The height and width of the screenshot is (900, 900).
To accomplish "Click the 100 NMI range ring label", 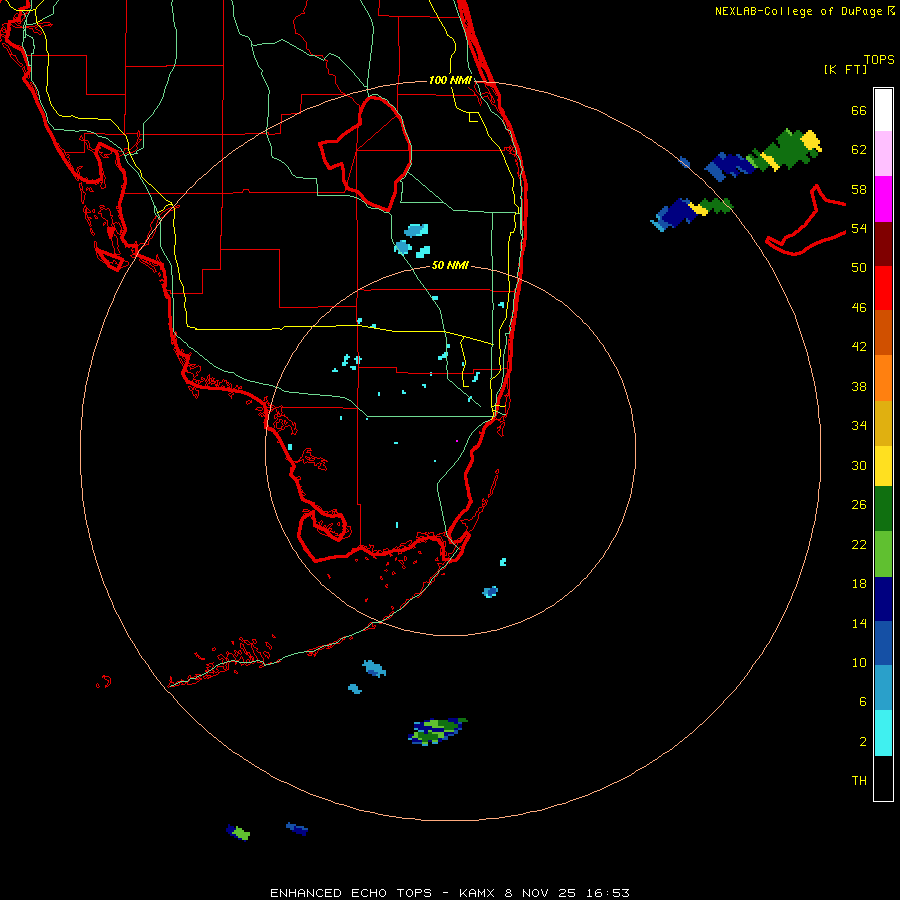I will click(x=450, y=80).
